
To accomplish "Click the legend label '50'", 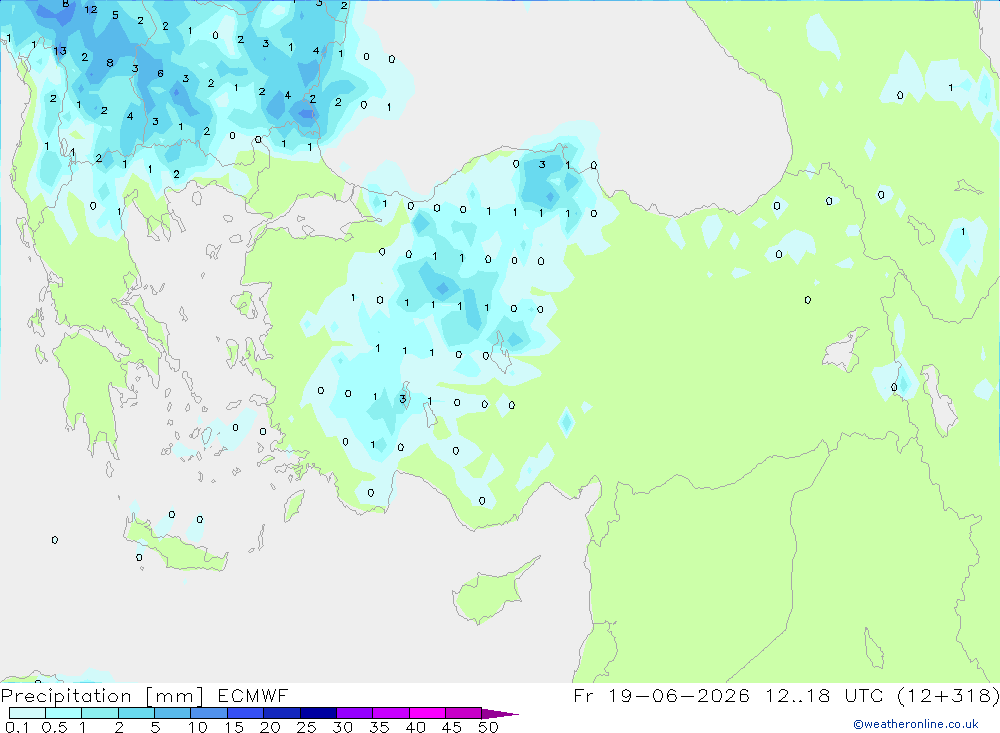I will [489, 727].
